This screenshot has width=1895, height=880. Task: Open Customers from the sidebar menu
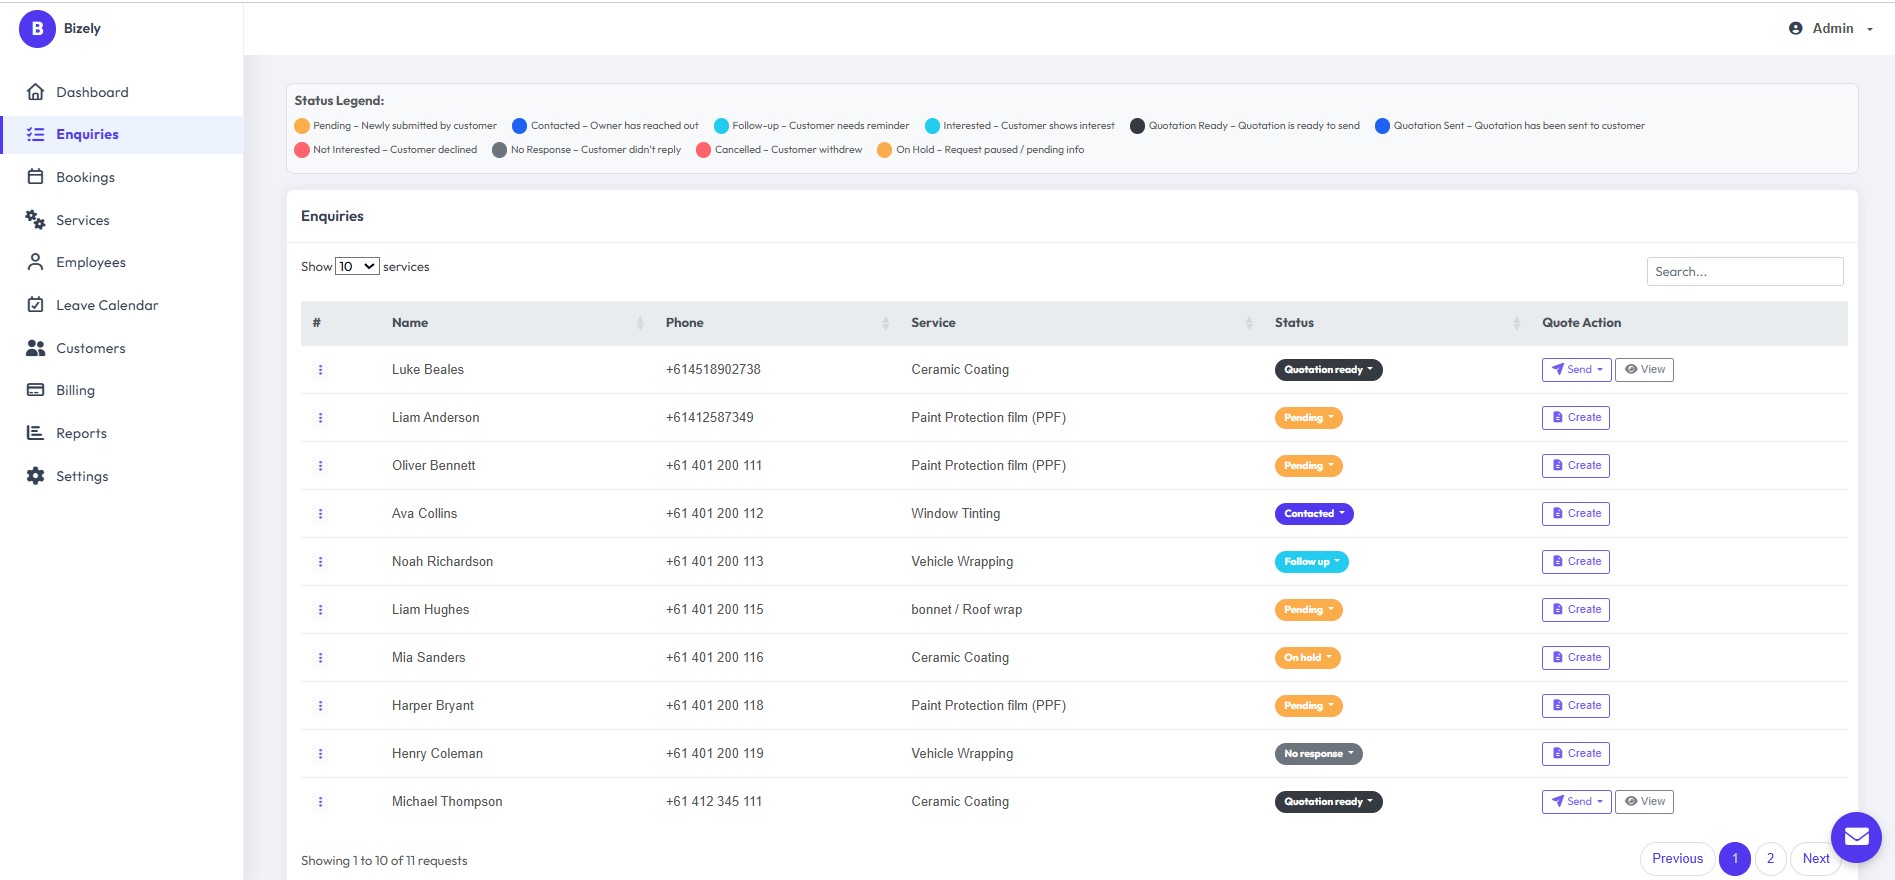(x=90, y=348)
